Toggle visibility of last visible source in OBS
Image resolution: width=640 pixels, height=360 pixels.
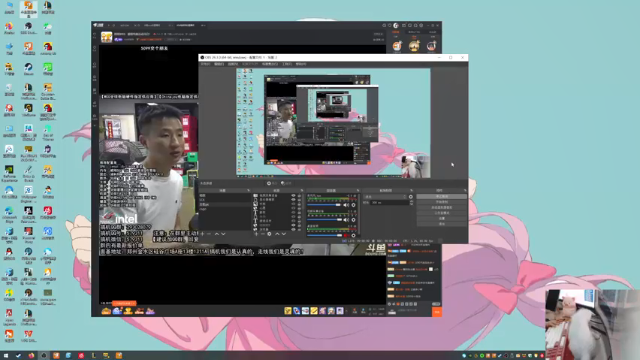pyautogui.click(x=293, y=229)
